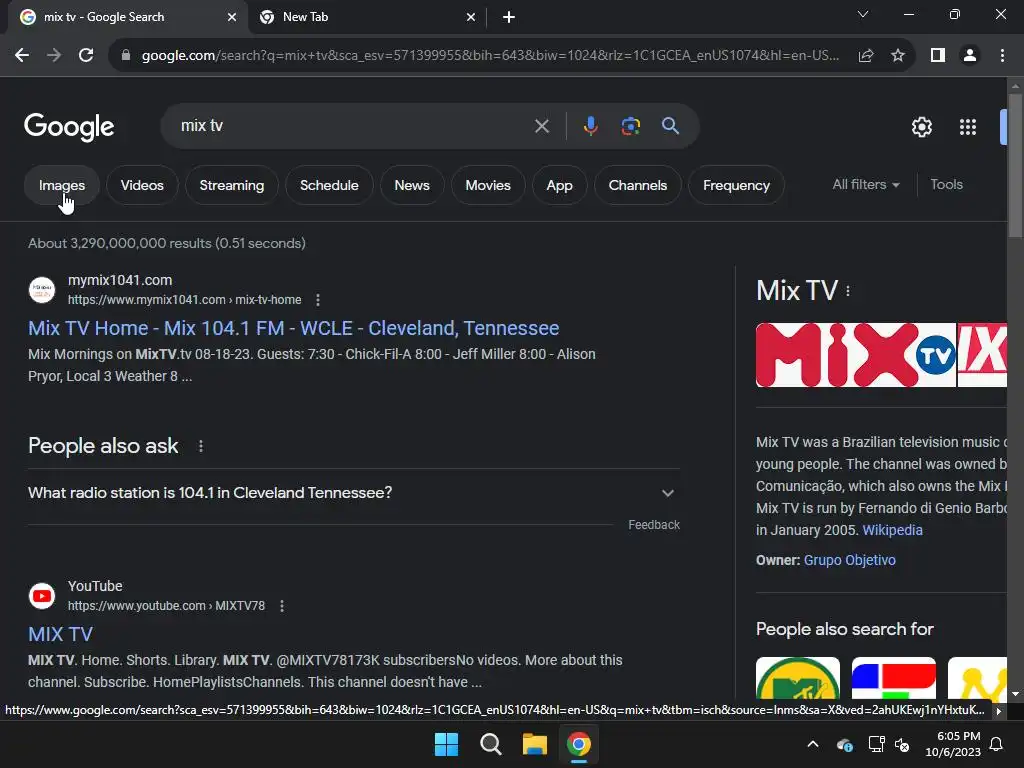This screenshot has width=1024, height=768.
Task: Expand the All filters dropdown
Action: click(x=866, y=185)
